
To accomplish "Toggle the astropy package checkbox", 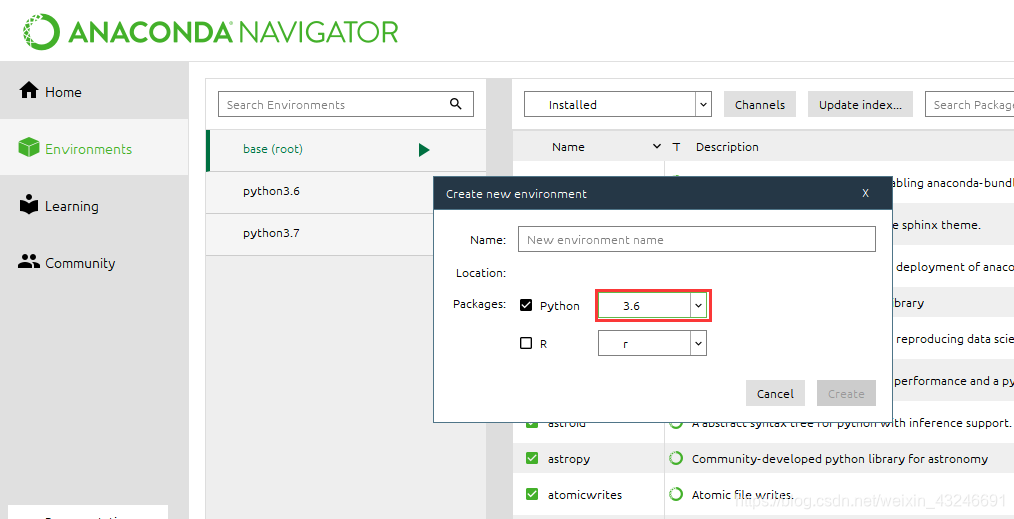I will pos(532,458).
